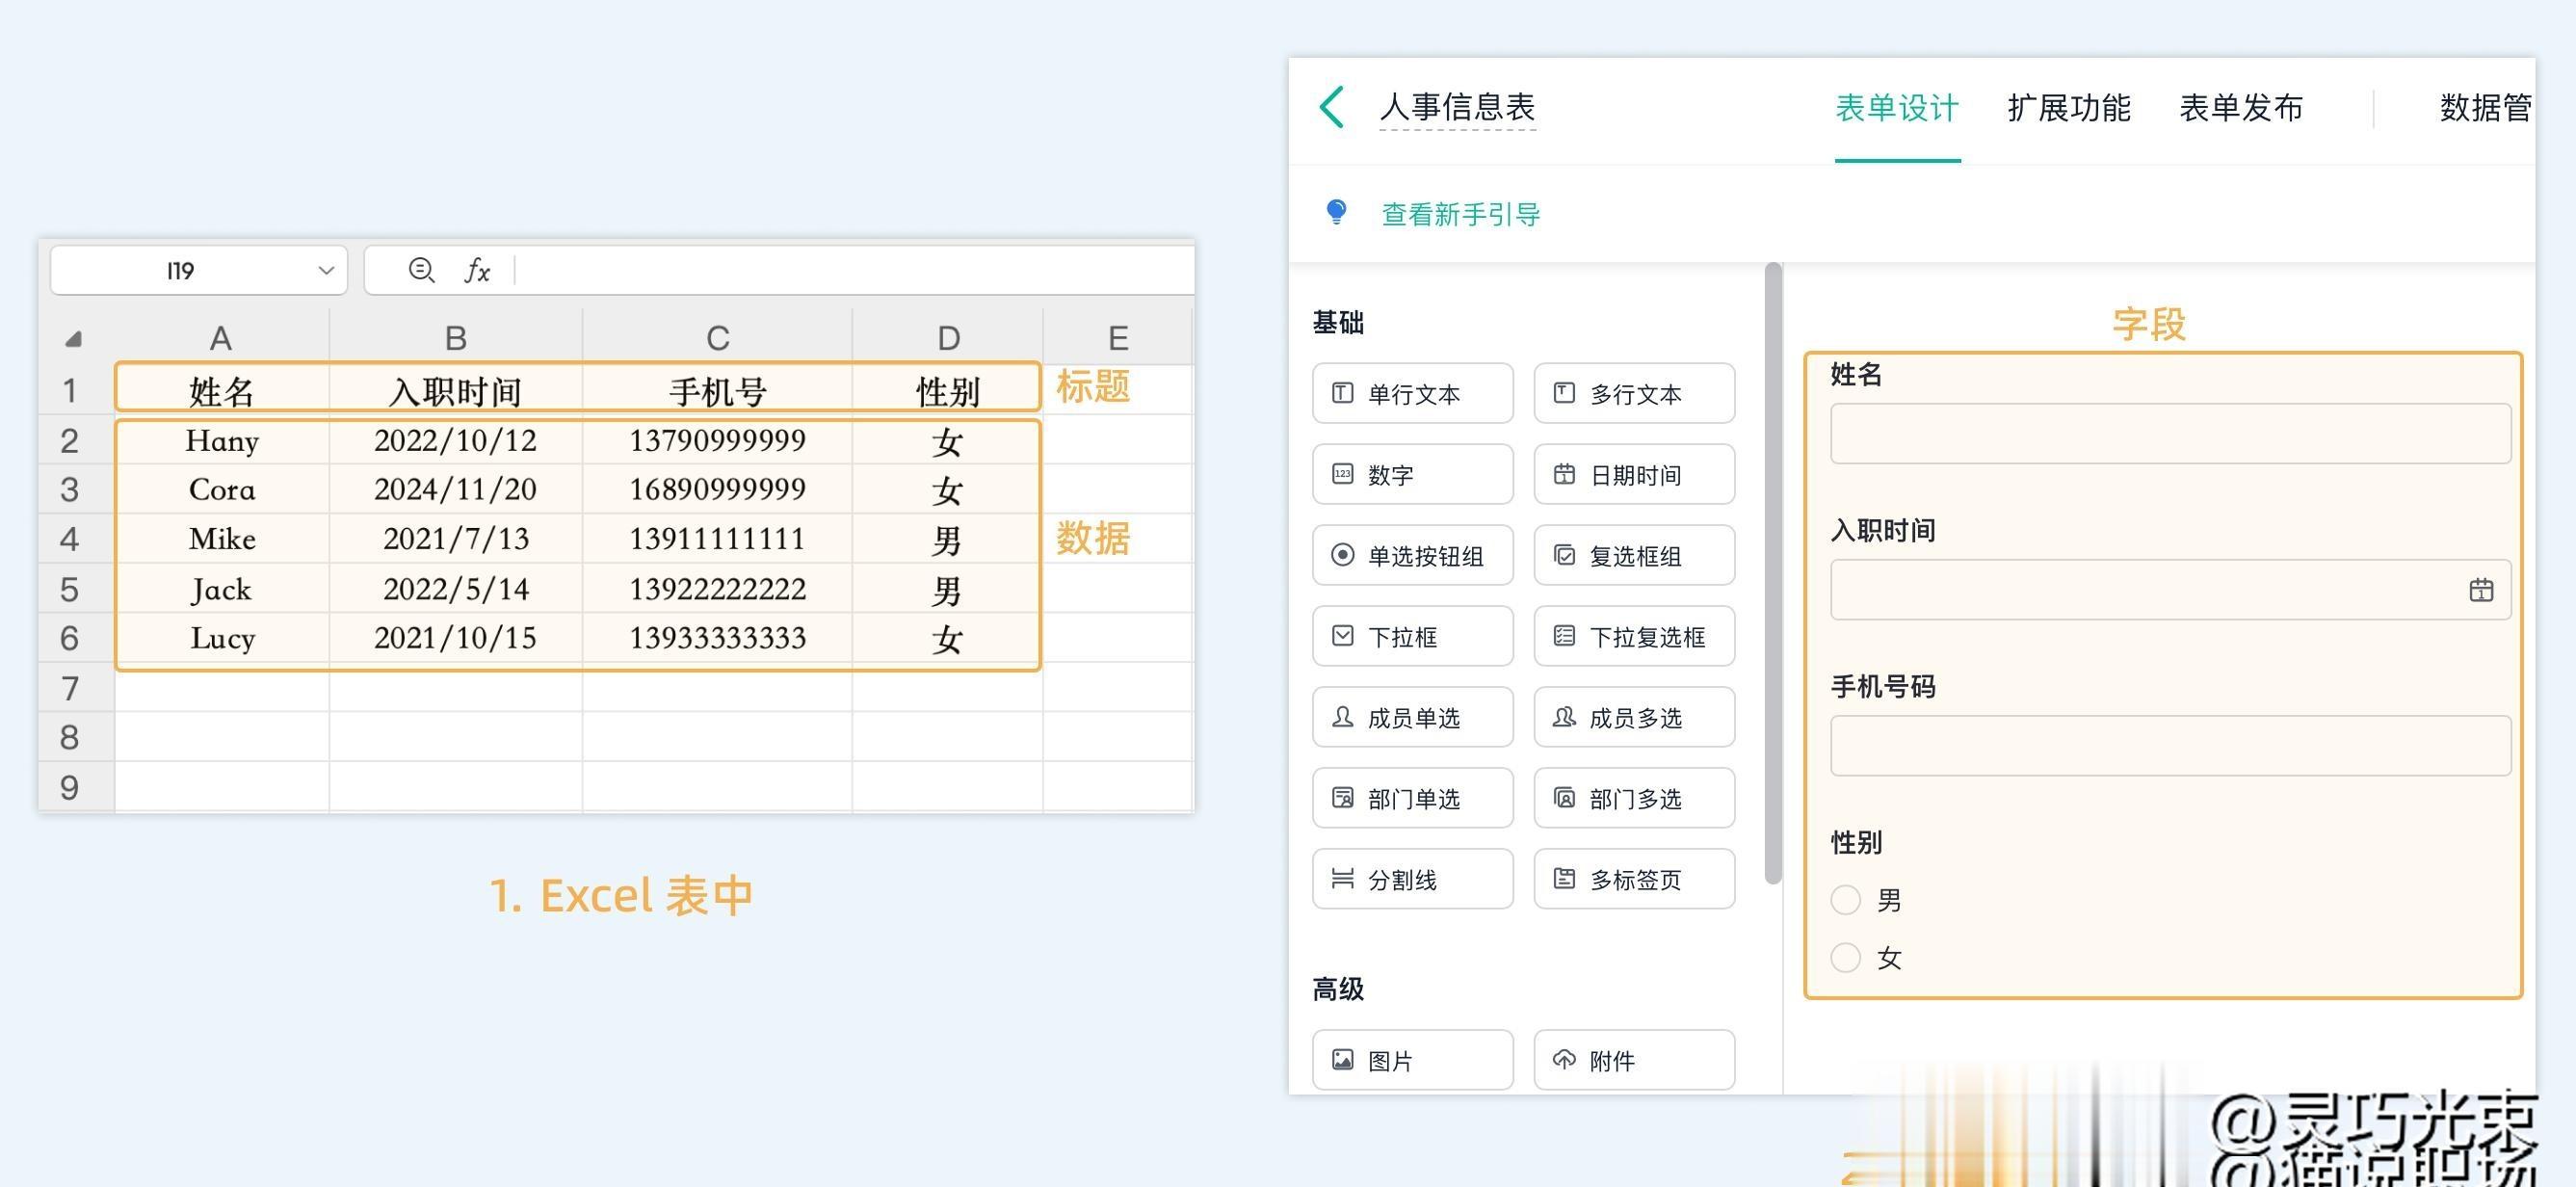Add the 图片 image widget
The width and height of the screenshot is (2576, 1187).
tap(1412, 1060)
